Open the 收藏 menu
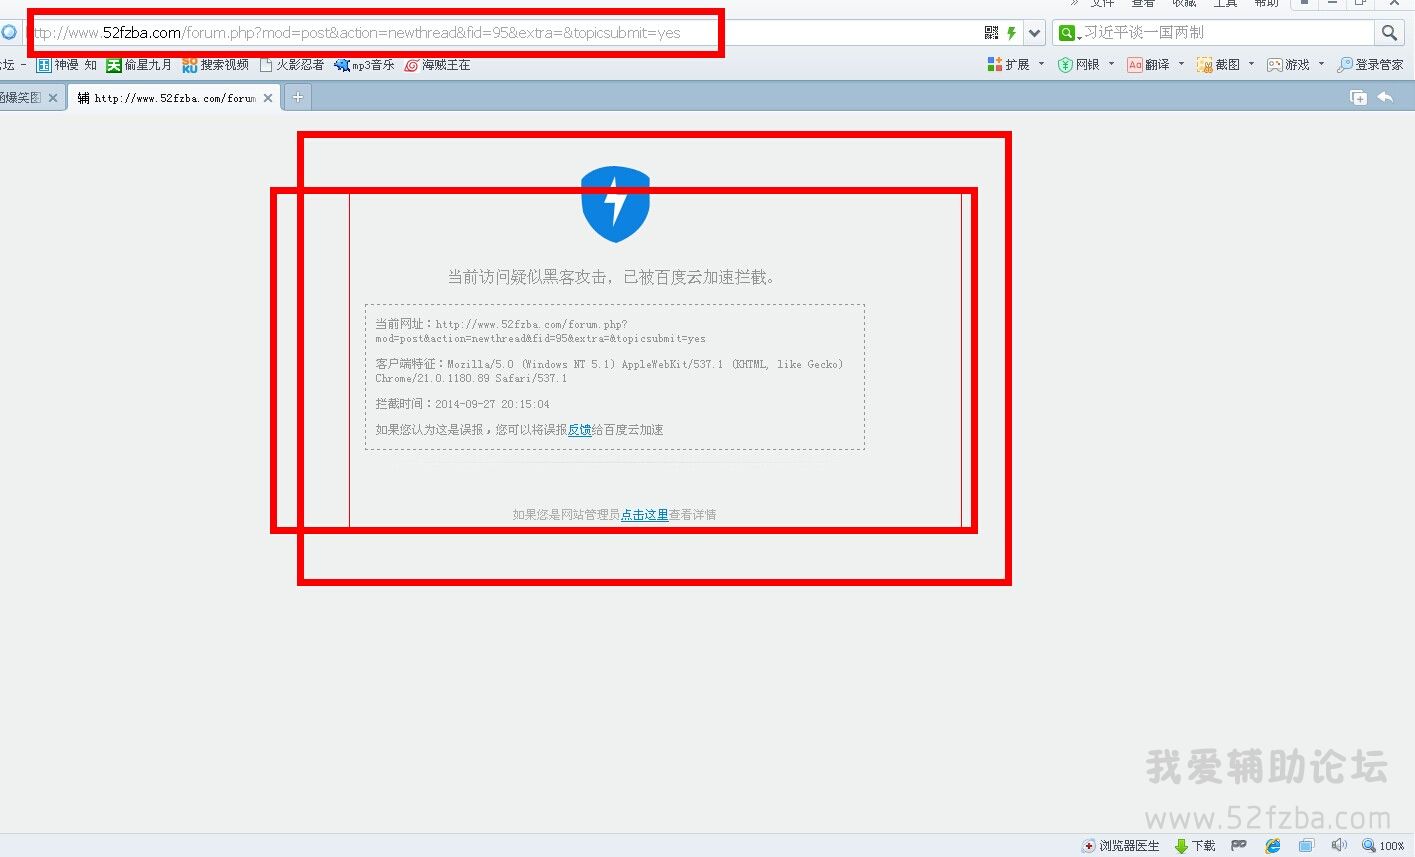Image resolution: width=1415 pixels, height=857 pixels. pyautogui.click(x=1184, y=4)
